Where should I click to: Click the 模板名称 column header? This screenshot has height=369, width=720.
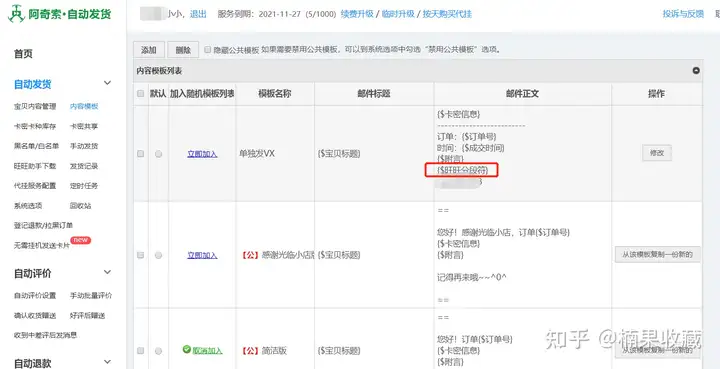click(275, 94)
